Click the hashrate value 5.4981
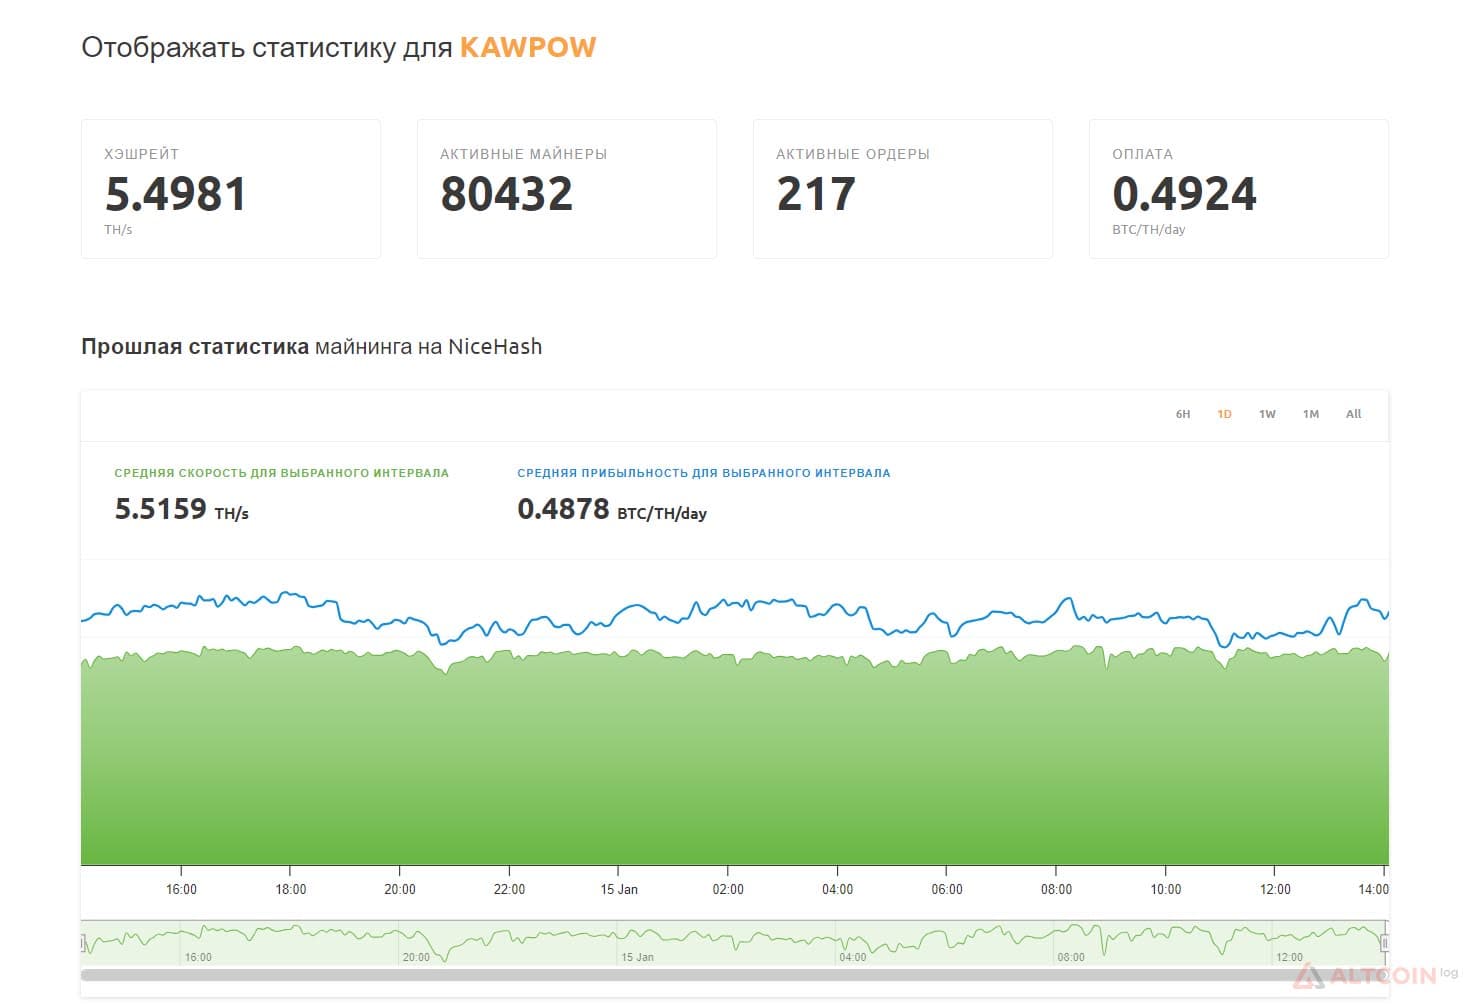 coord(176,194)
